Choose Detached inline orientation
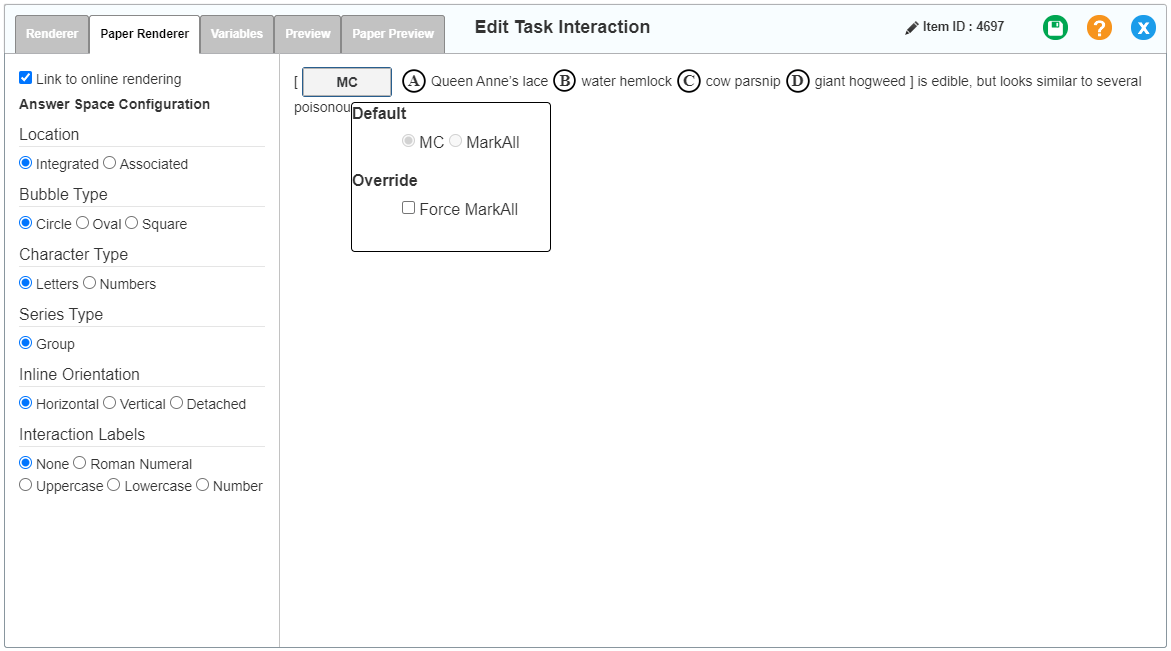The height and width of the screenshot is (651, 1171). click(176, 402)
